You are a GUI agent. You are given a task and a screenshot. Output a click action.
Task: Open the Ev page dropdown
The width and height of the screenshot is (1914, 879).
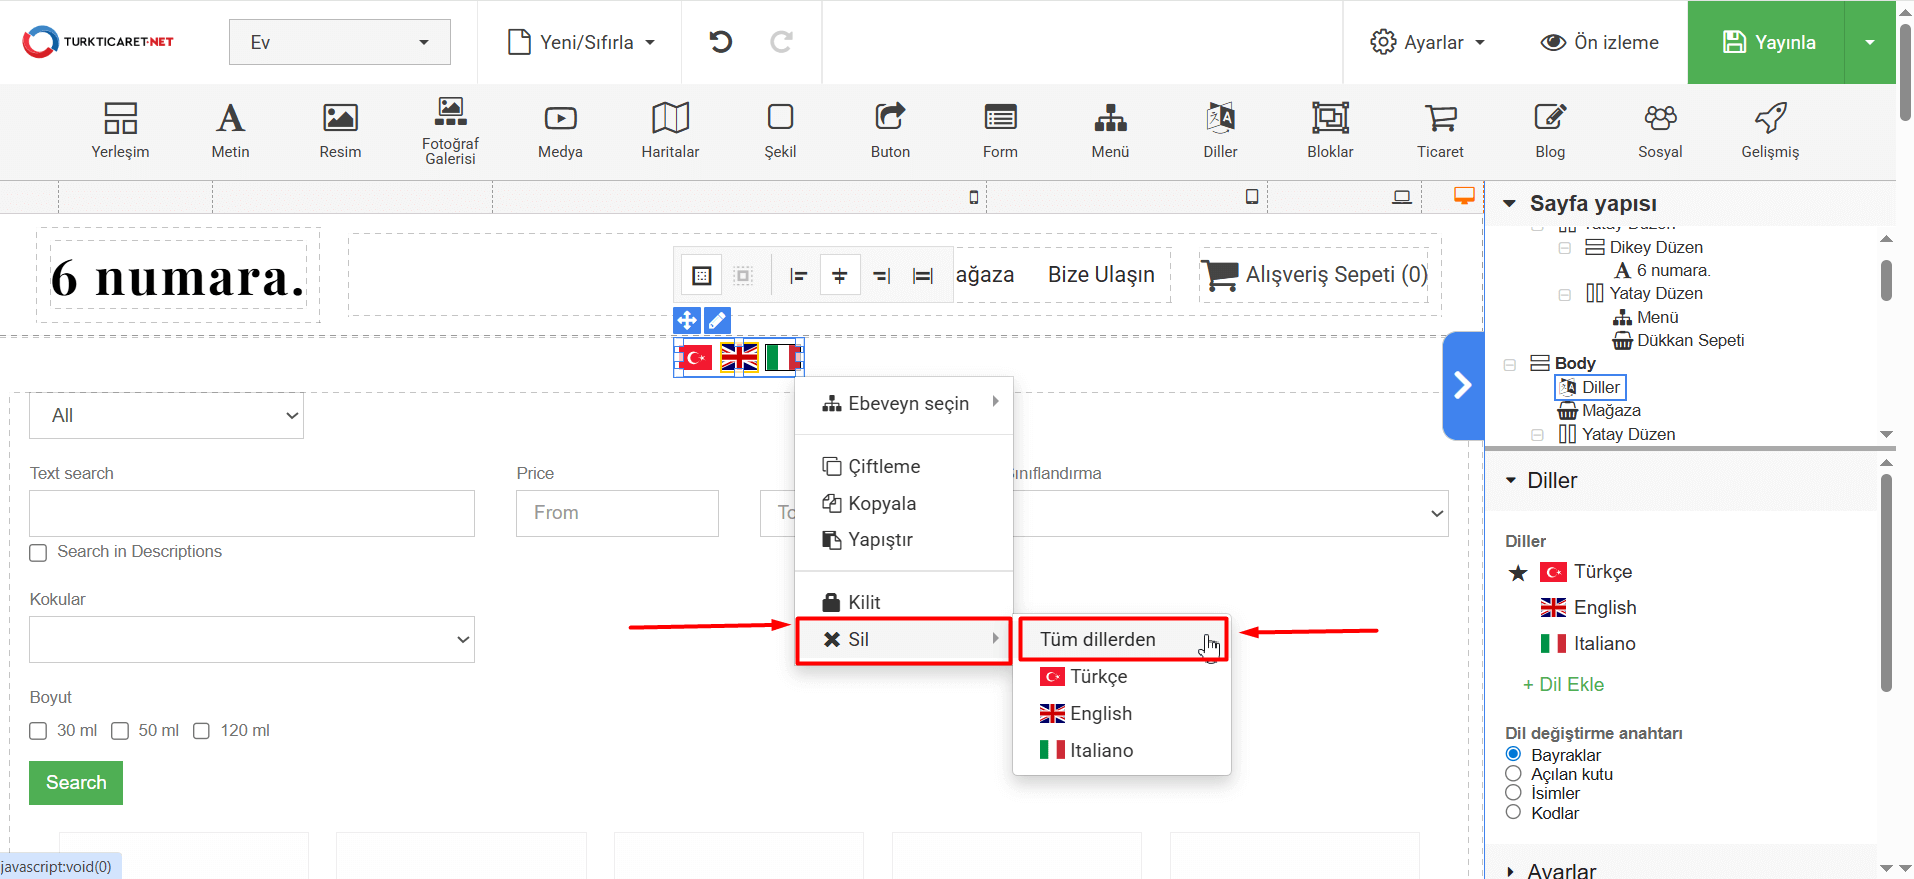(339, 42)
